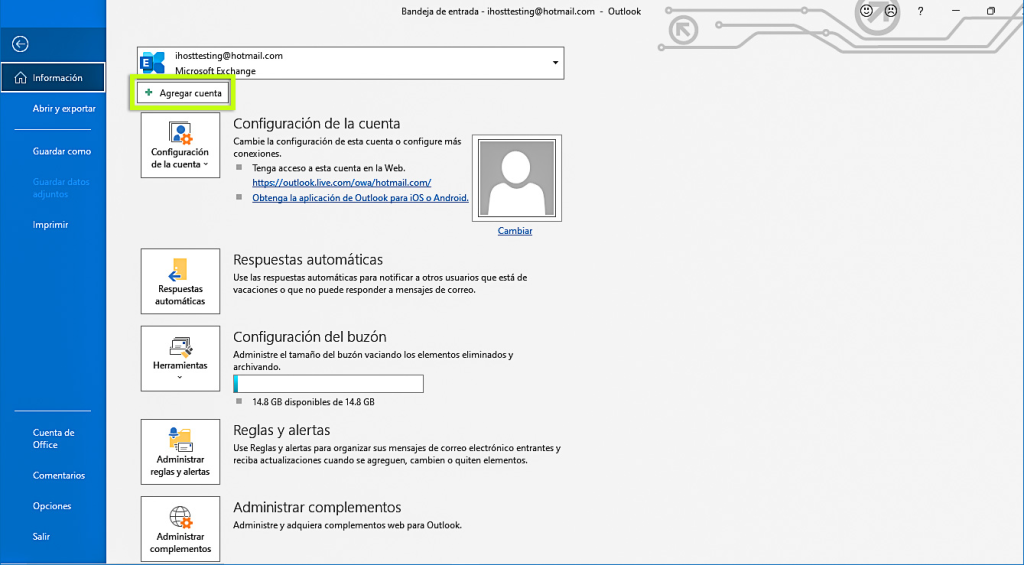1024x565 pixels.
Task: Open Administrar reglas y alertas
Action: coord(180,452)
